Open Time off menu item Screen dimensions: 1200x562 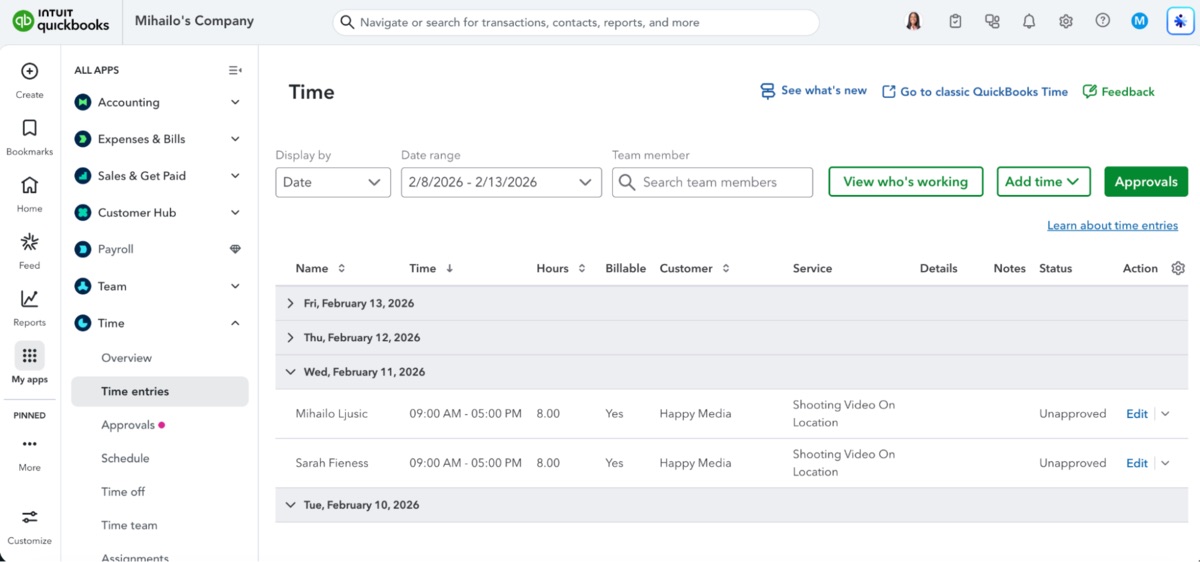123,492
